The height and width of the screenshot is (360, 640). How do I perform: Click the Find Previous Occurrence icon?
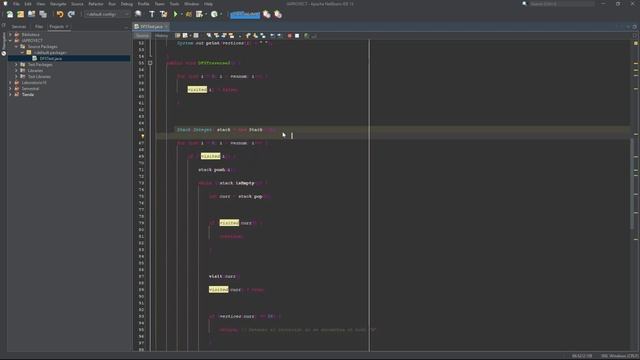pos(216,36)
